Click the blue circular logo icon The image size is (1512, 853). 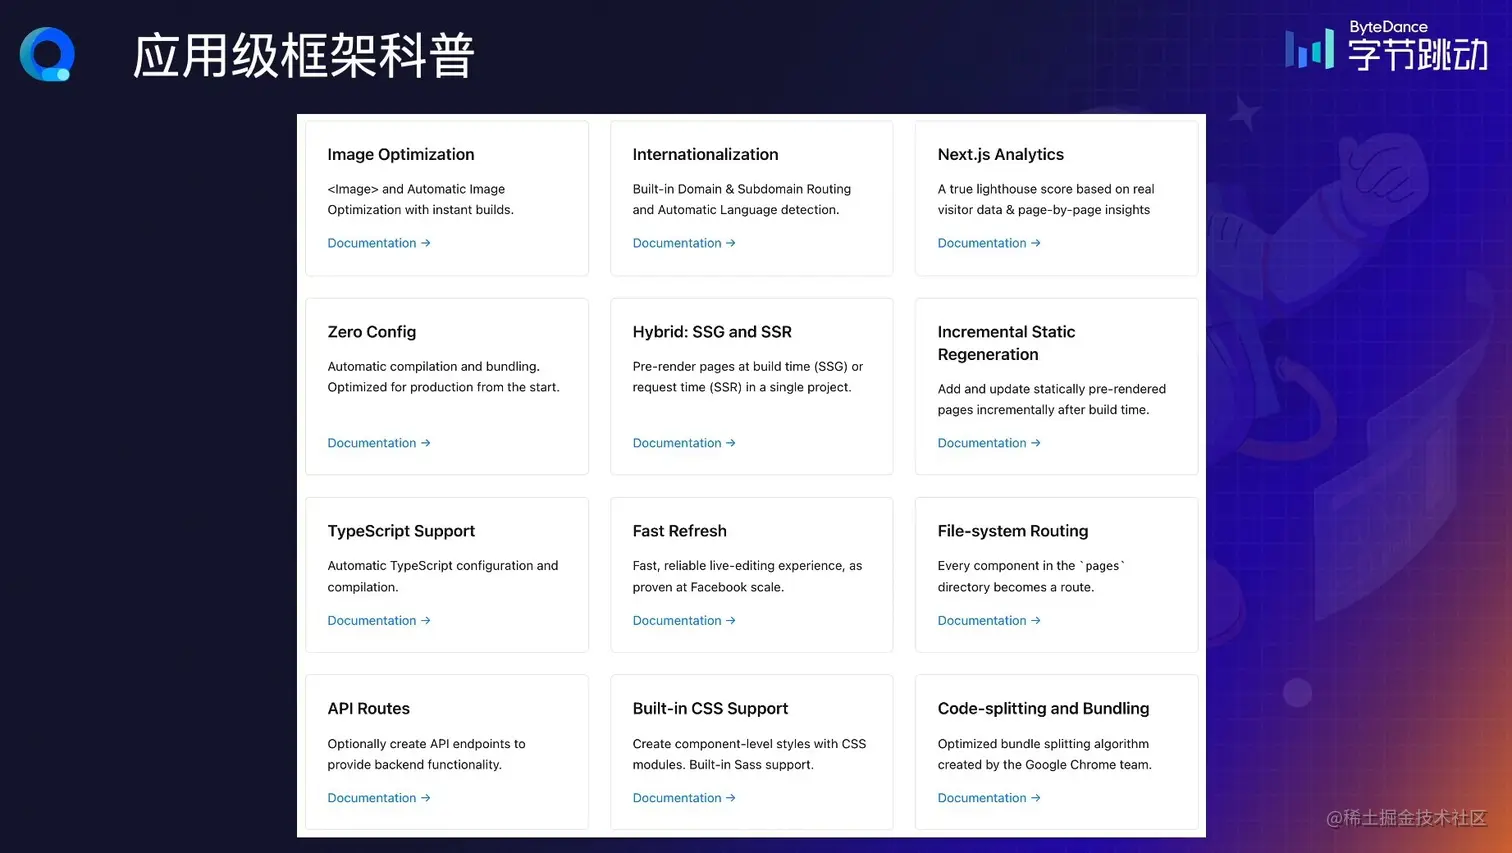pyautogui.click(x=47, y=54)
